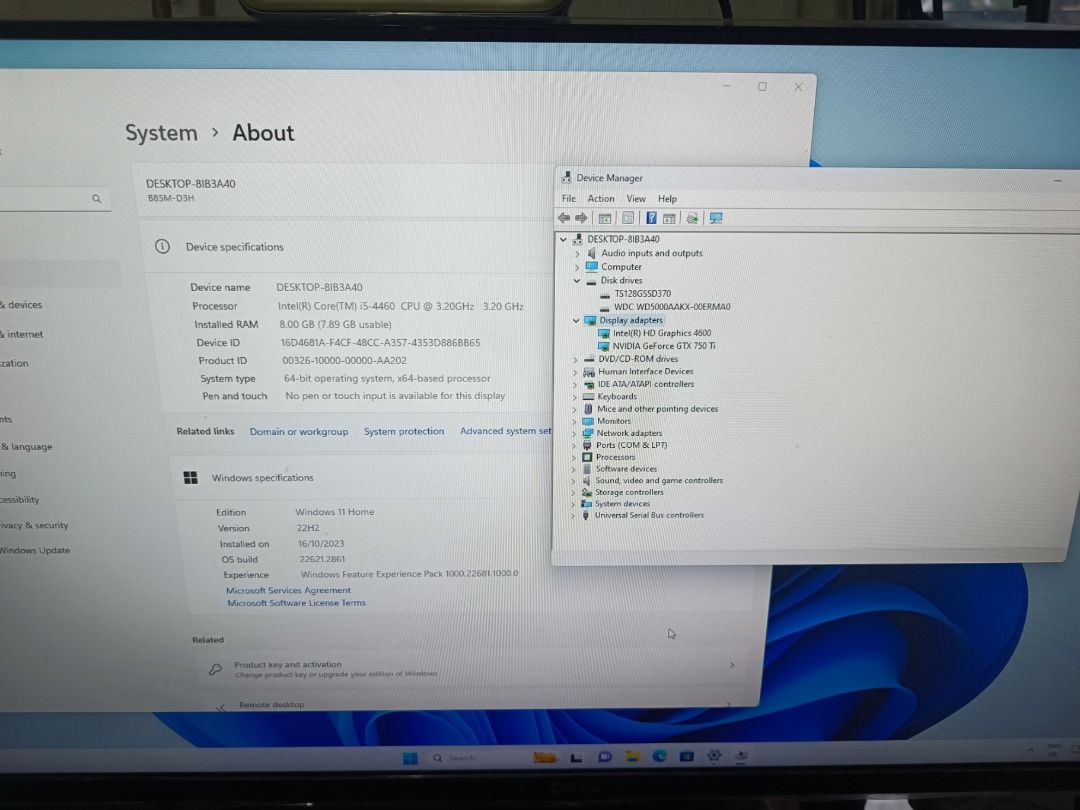Select System devices in the tree
Image resolution: width=1080 pixels, height=810 pixels.
pos(622,503)
